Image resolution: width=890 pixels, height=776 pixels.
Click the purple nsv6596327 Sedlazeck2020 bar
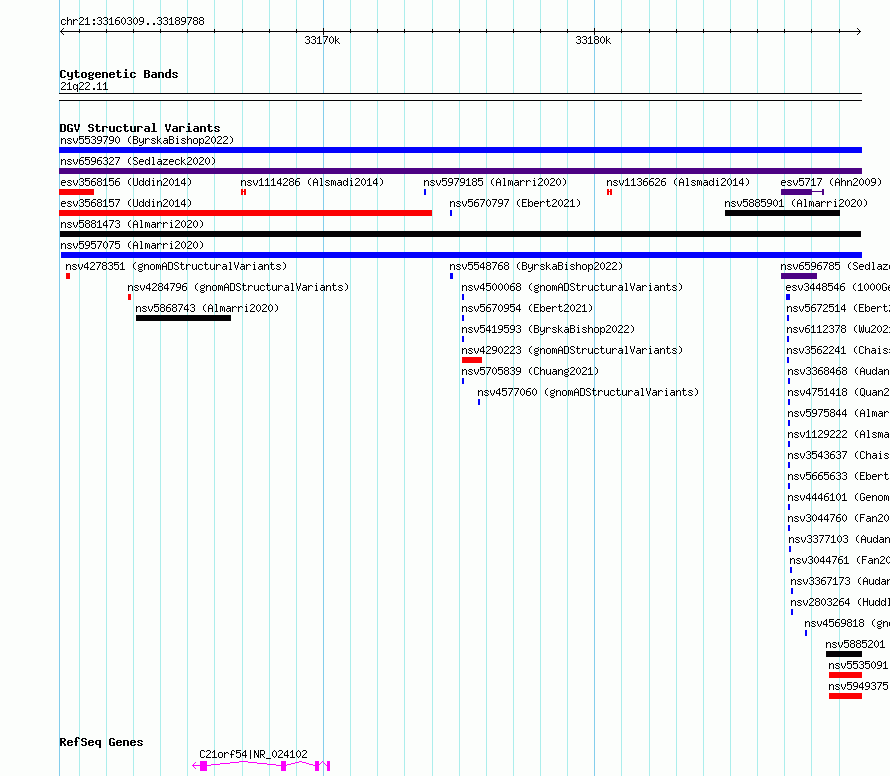pyautogui.click(x=460, y=171)
